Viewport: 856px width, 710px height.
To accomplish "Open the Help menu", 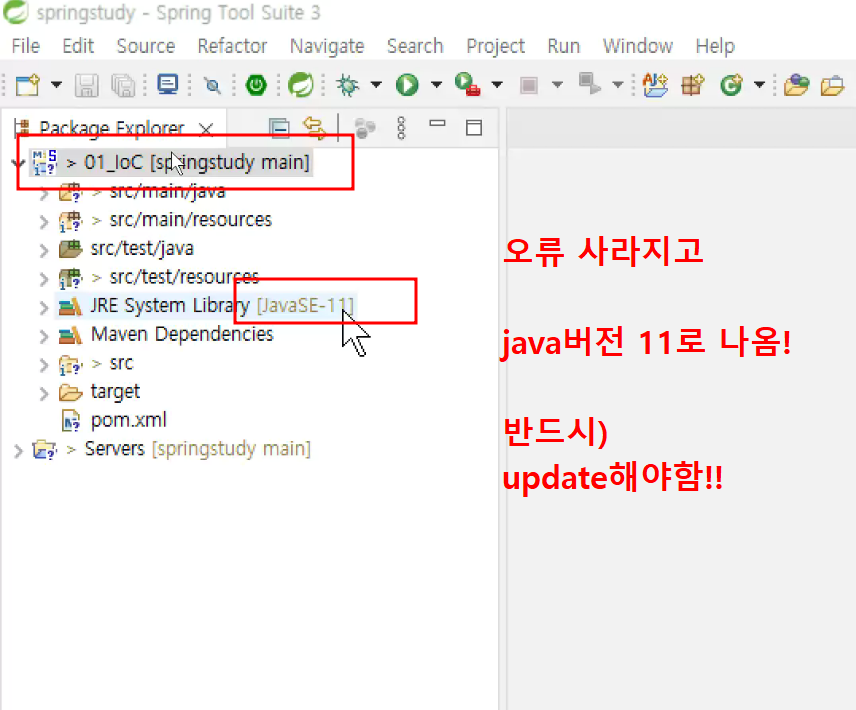I will coord(715,46).
